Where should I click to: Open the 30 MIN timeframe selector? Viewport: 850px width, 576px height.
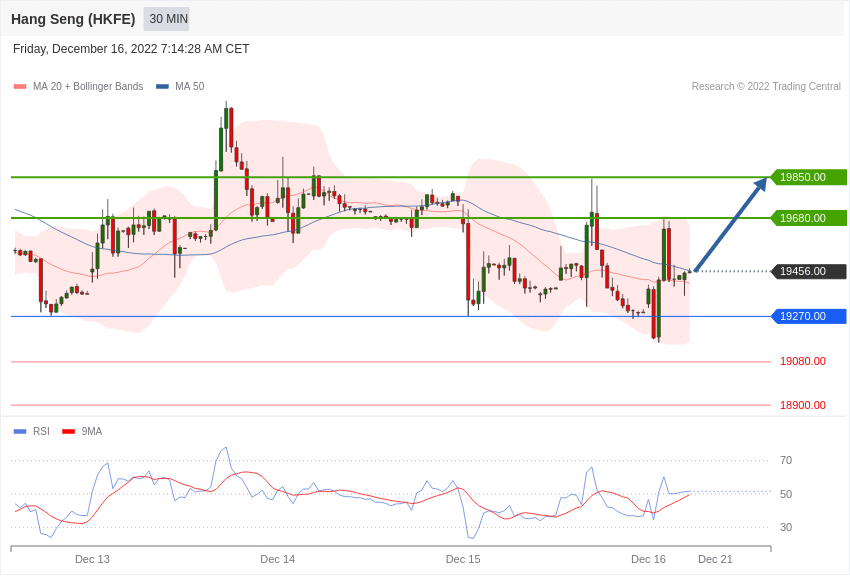click(x=165, y=18)
